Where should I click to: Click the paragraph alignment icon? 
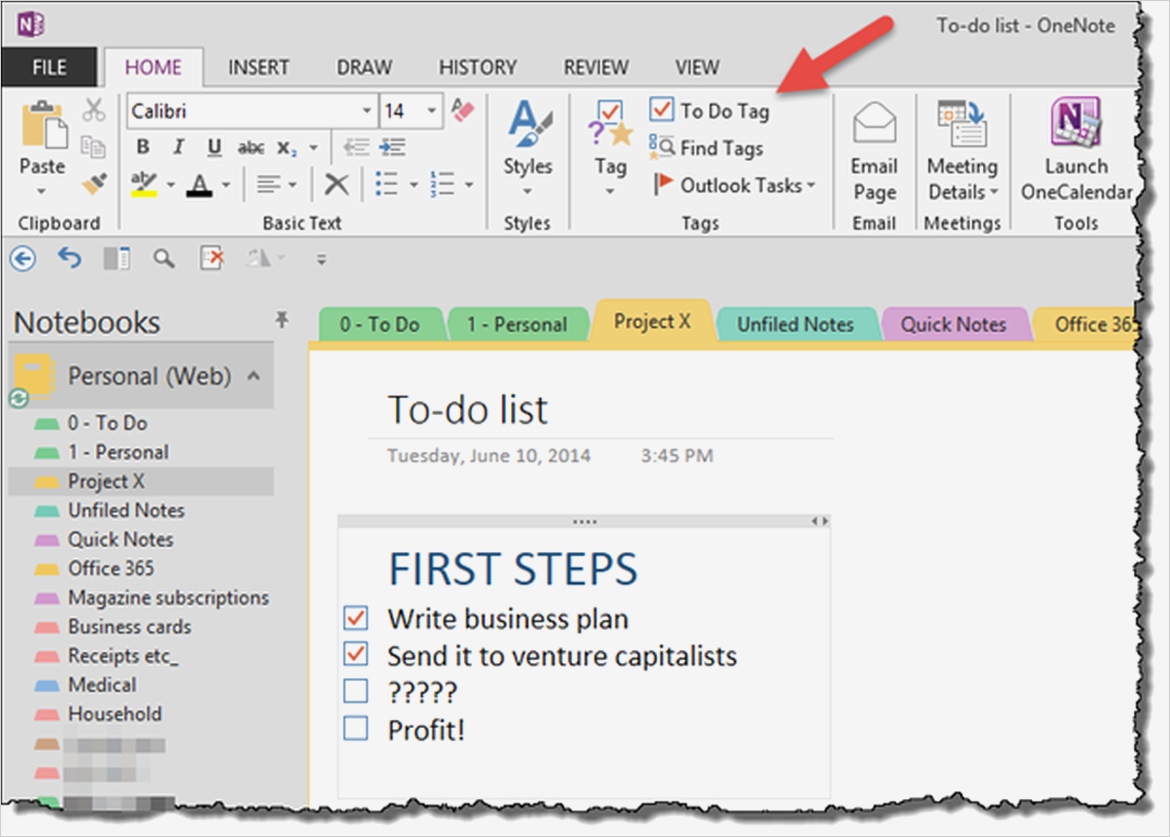tap(269, 184)
